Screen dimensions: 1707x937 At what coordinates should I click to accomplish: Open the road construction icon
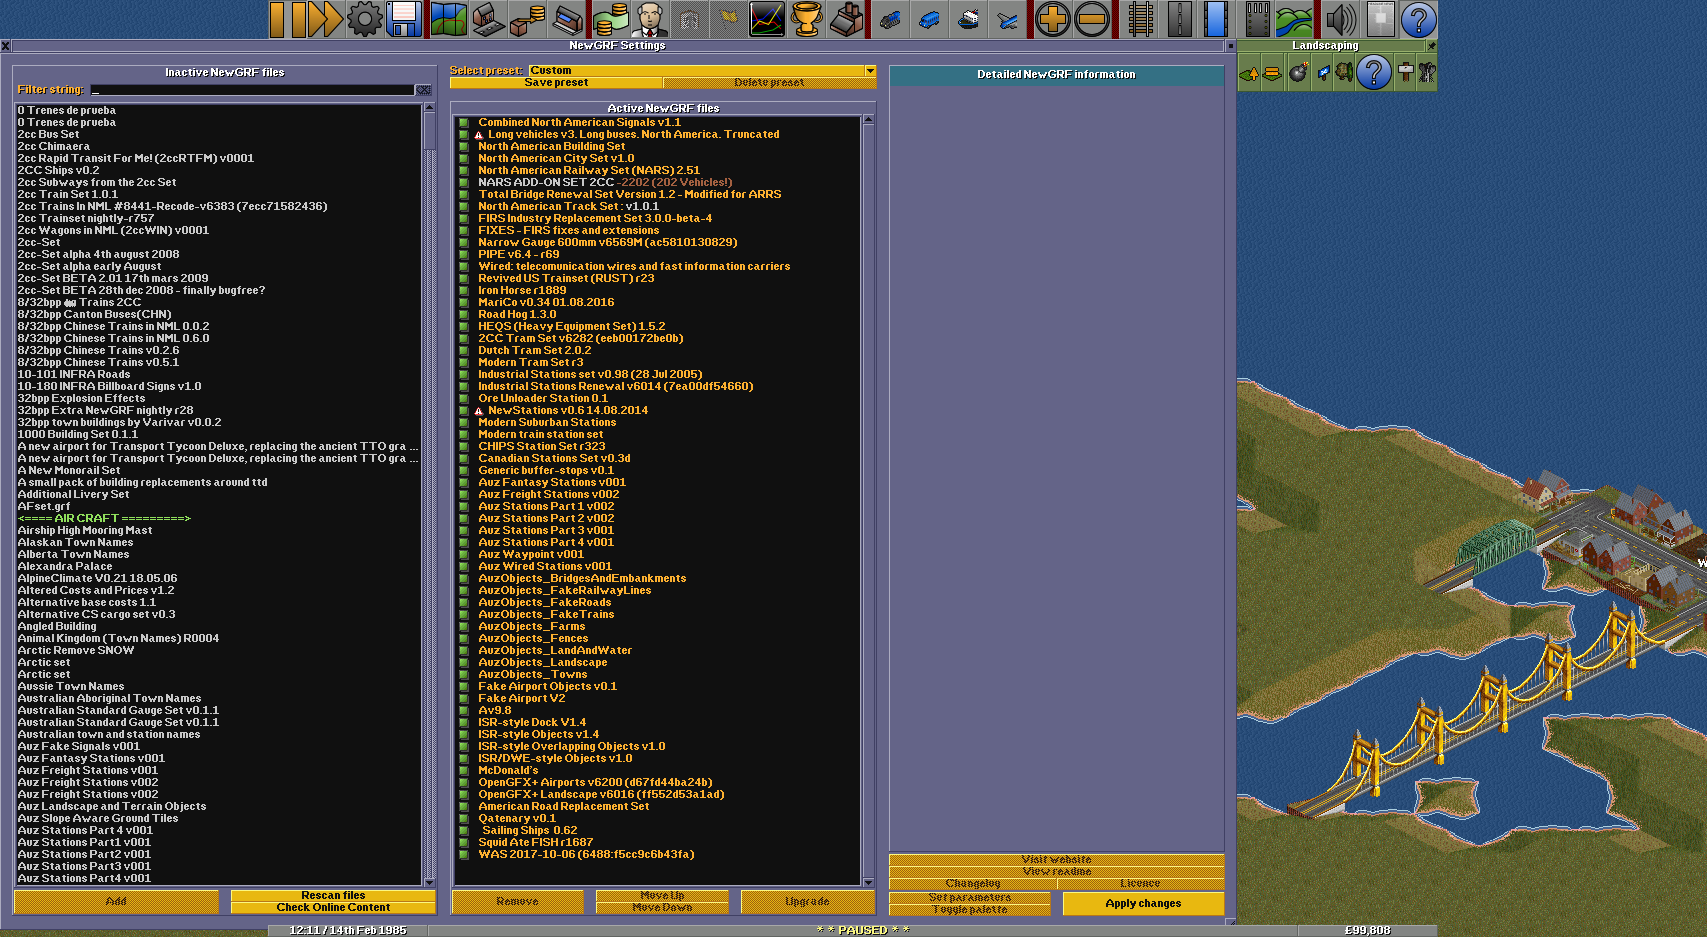pyautogui.click(x=1180, y=19)
